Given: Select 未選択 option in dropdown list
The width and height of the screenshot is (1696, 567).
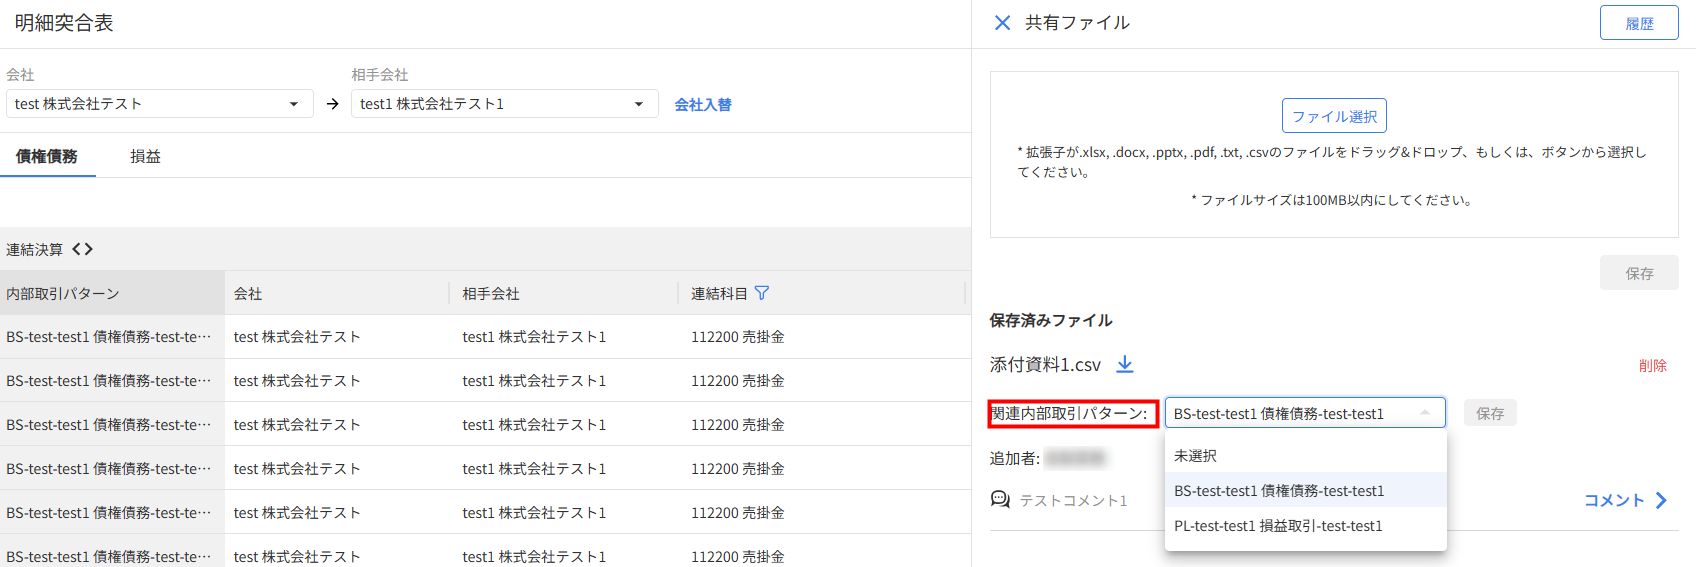Looking at the screenshot, I should coord(1196,456).
